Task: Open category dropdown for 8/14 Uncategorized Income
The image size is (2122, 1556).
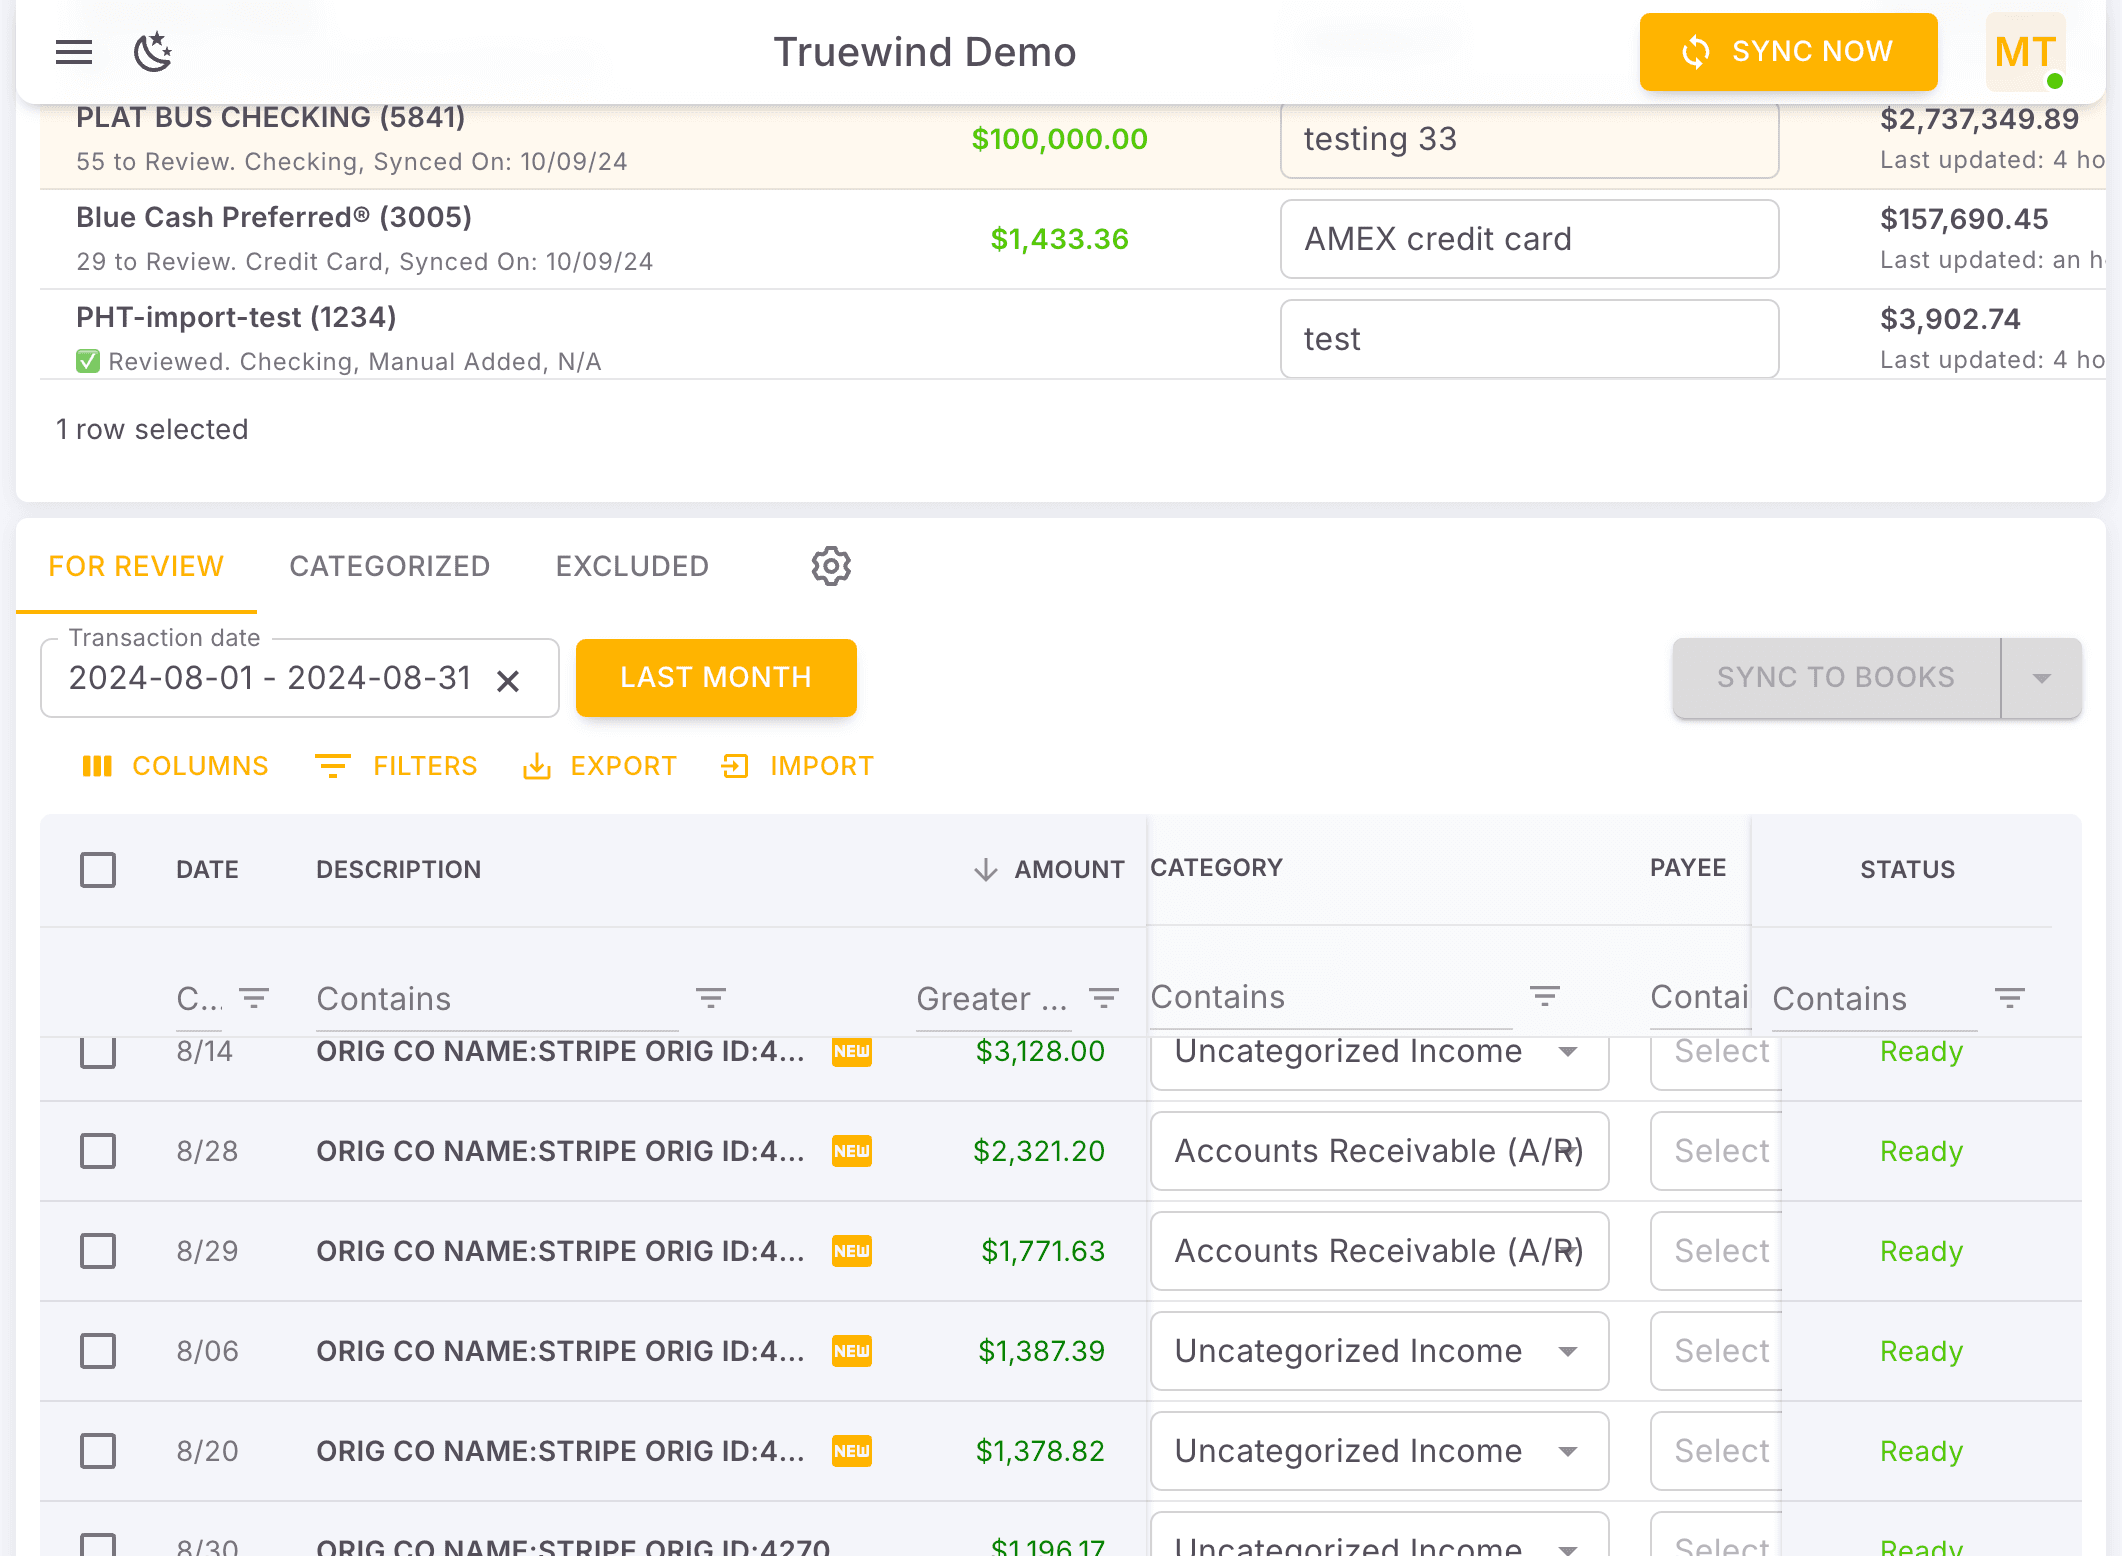Action: tap(1568, 1053)
